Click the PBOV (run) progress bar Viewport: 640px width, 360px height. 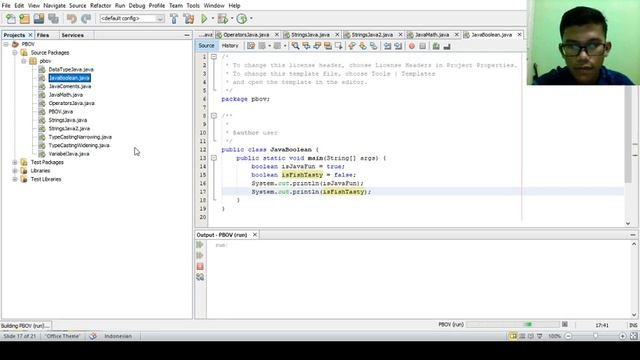(513, 324)
